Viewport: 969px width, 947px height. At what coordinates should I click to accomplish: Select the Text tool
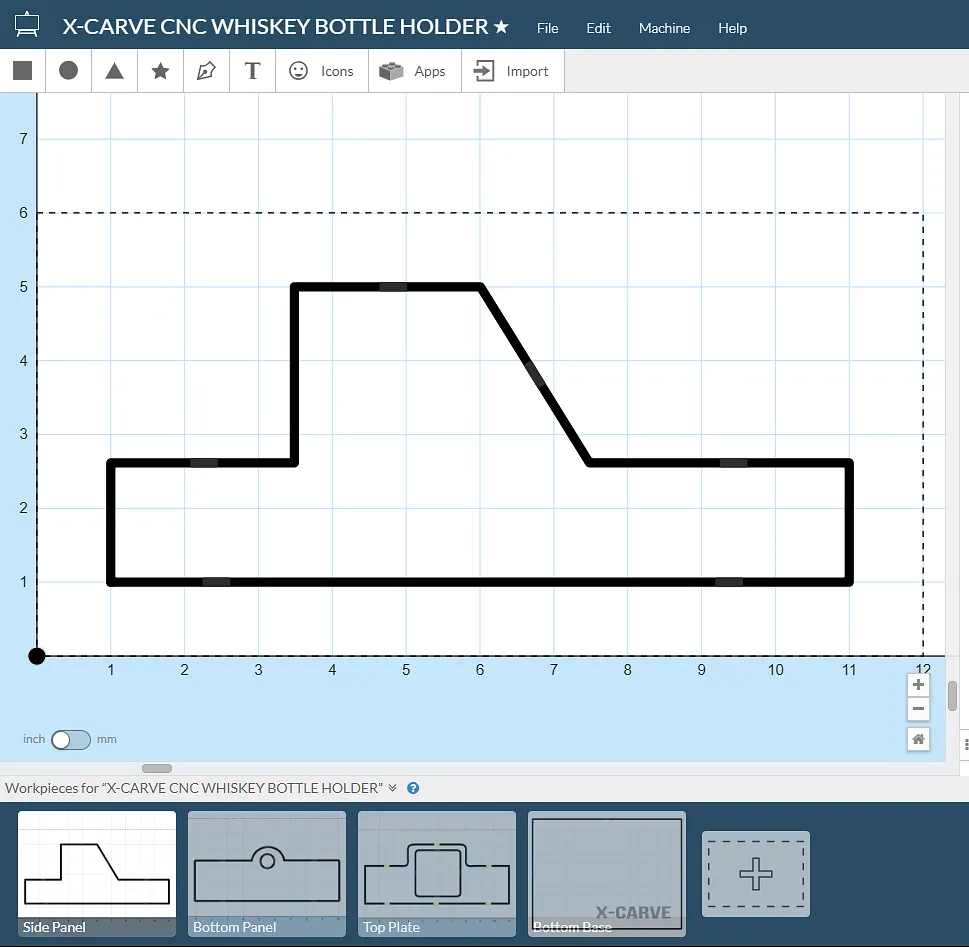pyautogui.click(x=253, y=71)
